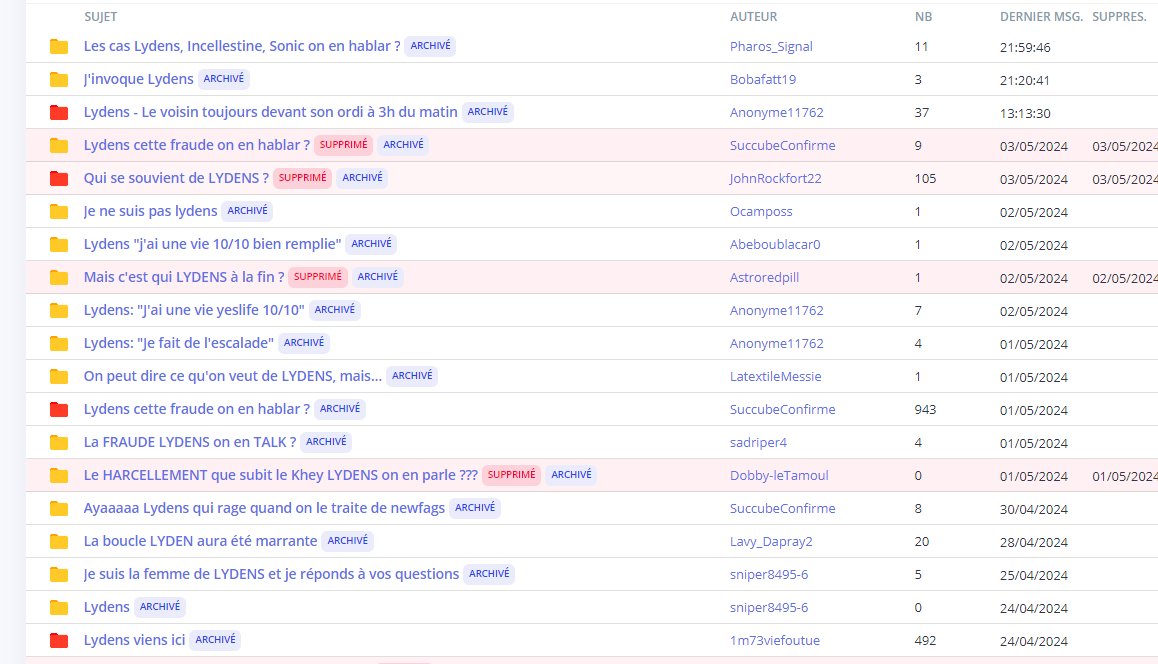Open topic 'La FRAUDE LYDENS on en TALK ?'

tap(190, 442)
